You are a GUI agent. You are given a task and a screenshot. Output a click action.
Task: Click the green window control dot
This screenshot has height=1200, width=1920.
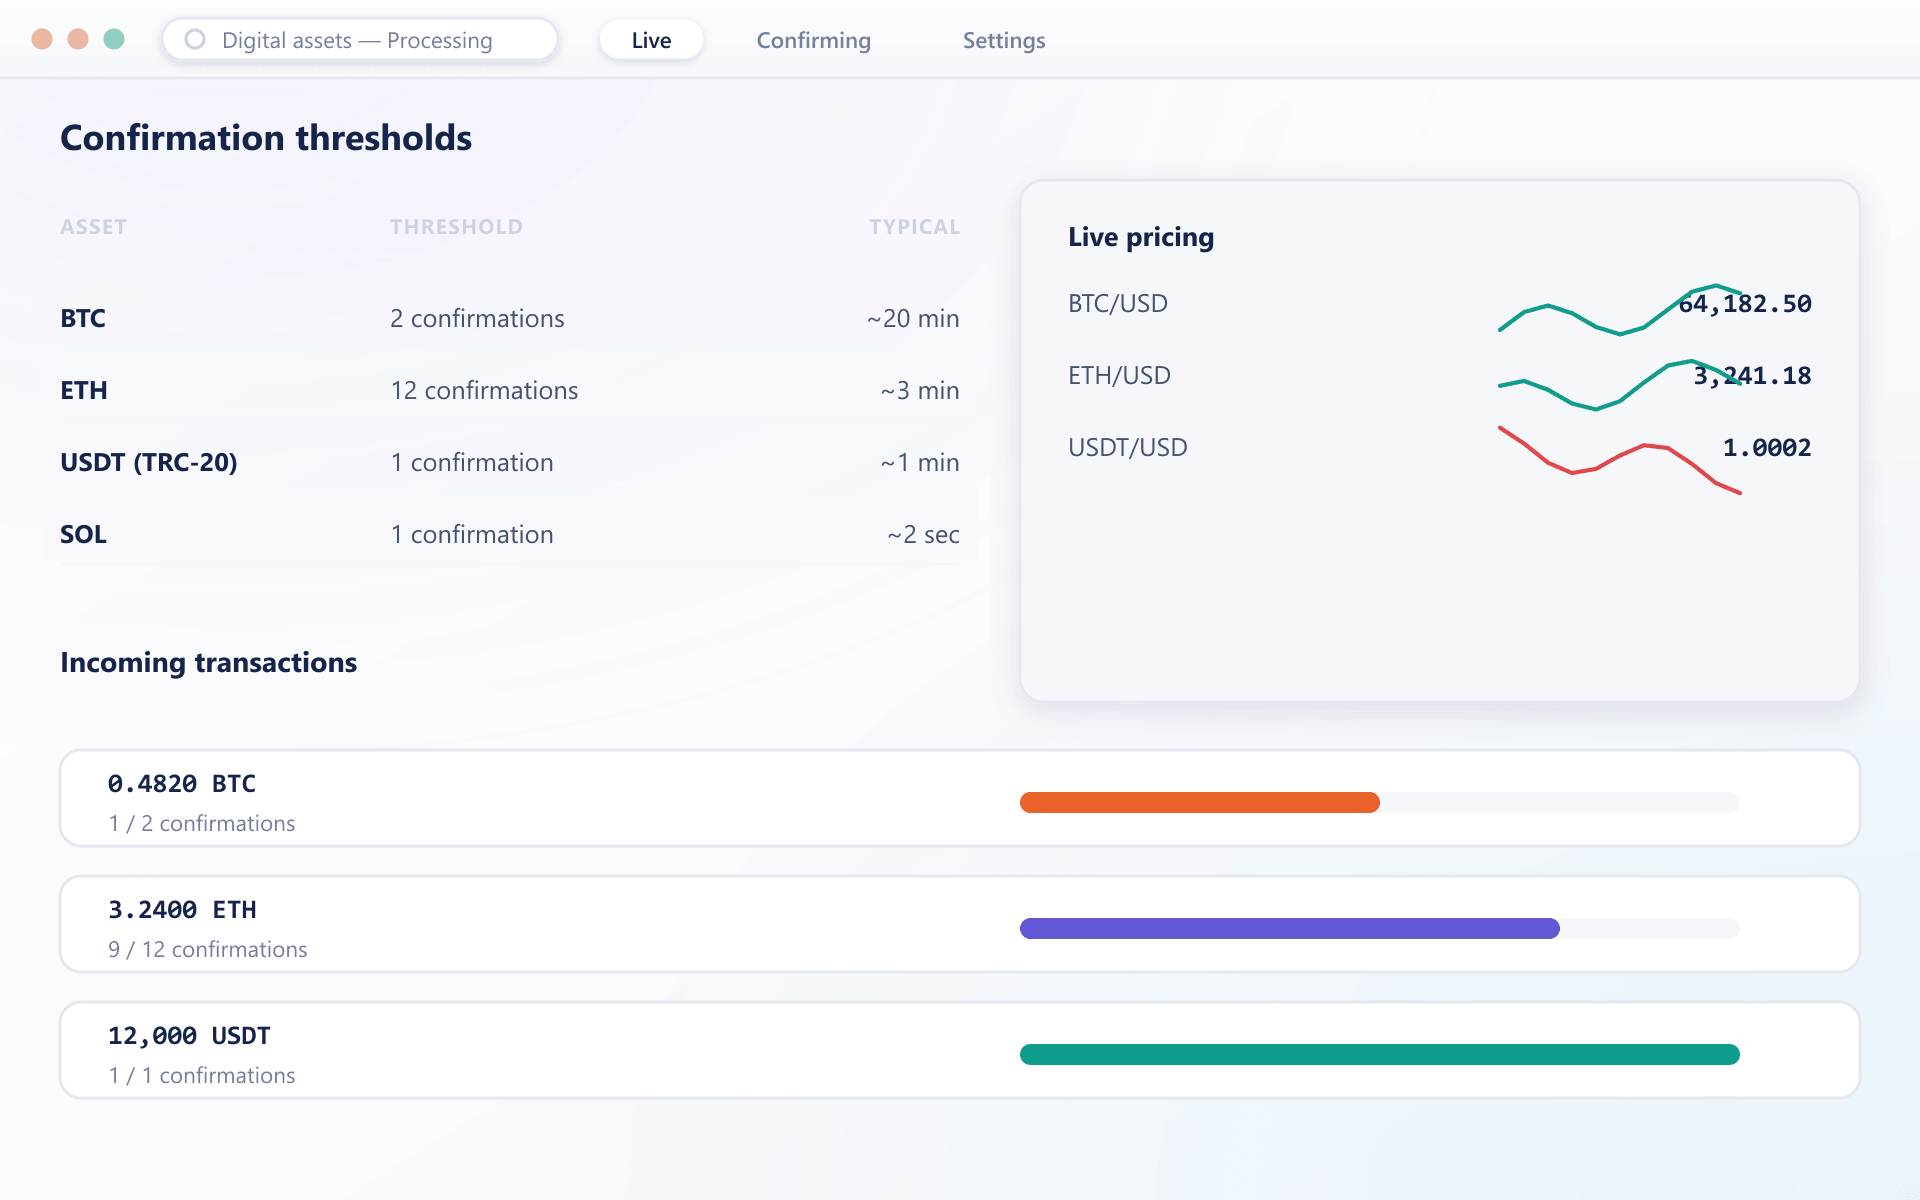[x=114, y=39]
